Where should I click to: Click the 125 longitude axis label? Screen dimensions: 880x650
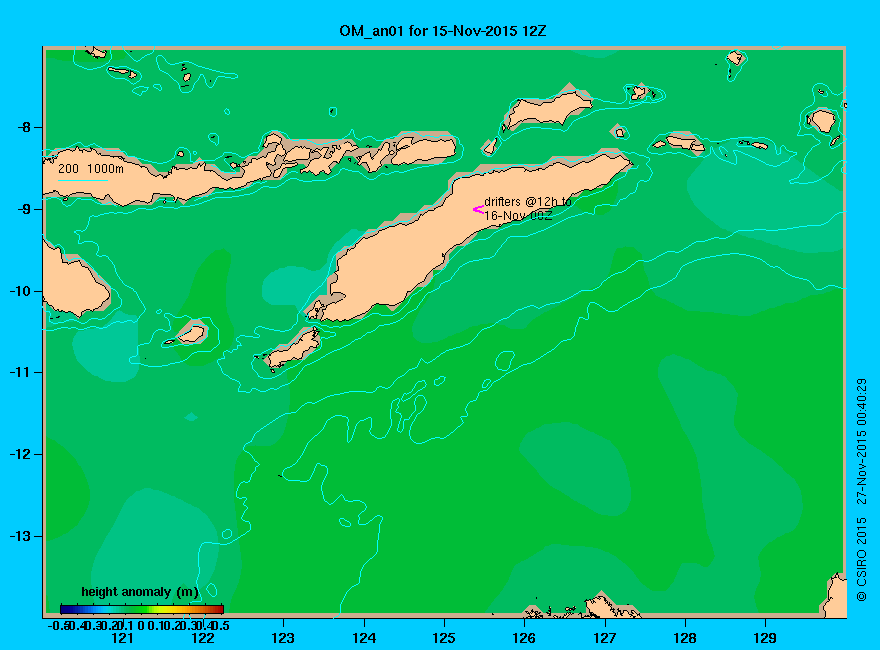(x=444, y=638)
